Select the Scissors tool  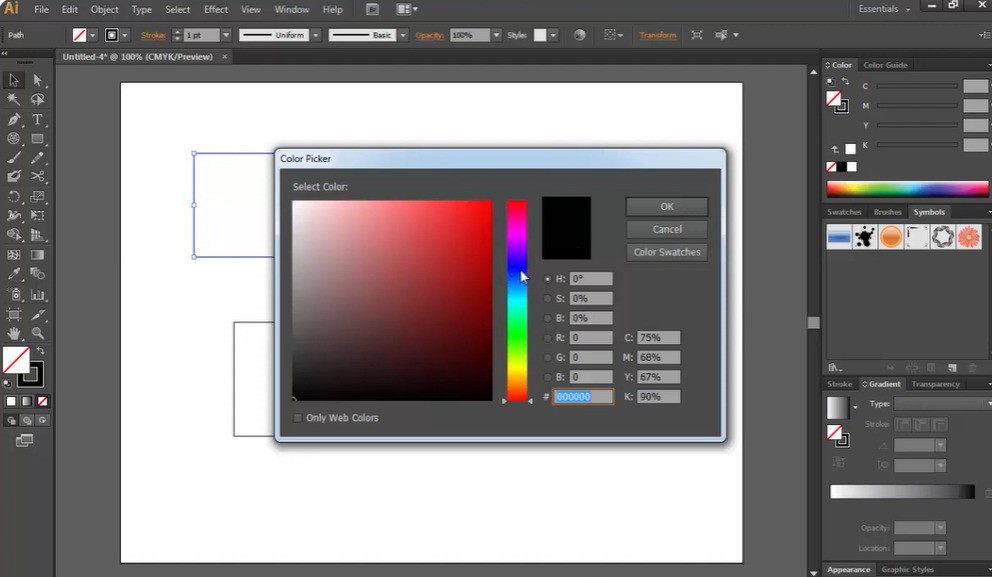(x=37, y=177)
